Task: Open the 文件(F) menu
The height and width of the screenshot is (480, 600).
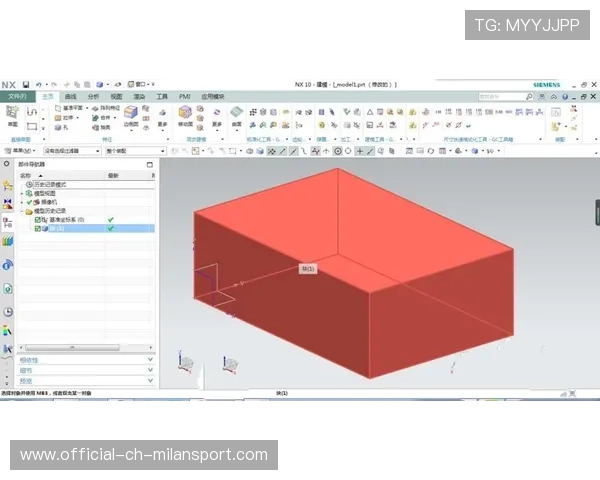Action: click(x=17, y=96)
